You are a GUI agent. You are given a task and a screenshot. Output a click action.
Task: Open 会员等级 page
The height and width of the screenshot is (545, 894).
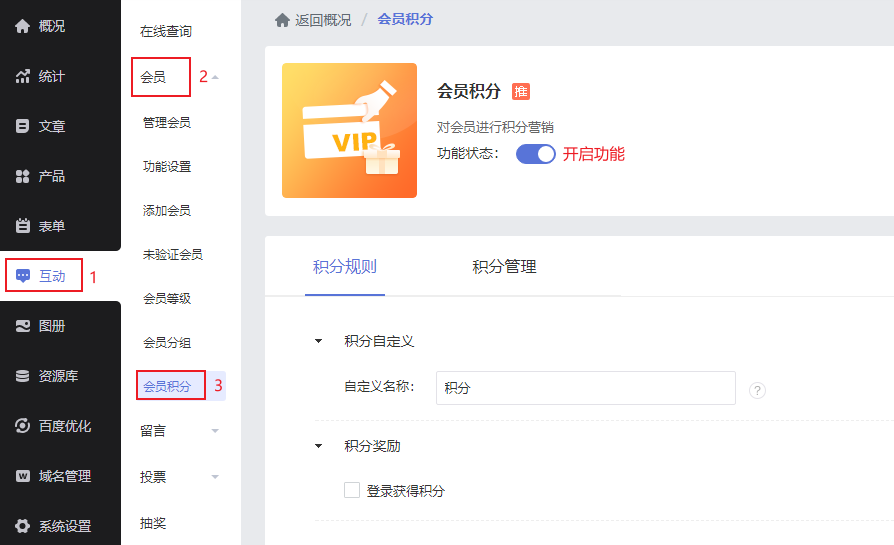pos(166,298)
